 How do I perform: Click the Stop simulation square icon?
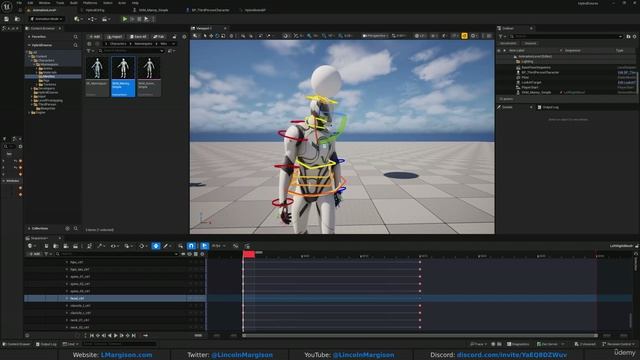pos(139,19)
